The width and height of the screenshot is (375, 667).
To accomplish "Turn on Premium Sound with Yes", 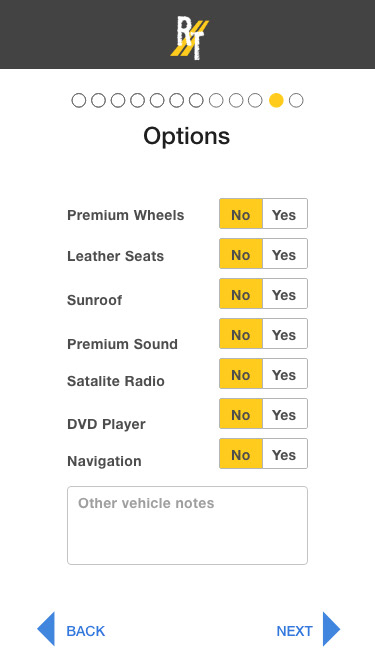I will pyautogui.click(x=285, y=334).
